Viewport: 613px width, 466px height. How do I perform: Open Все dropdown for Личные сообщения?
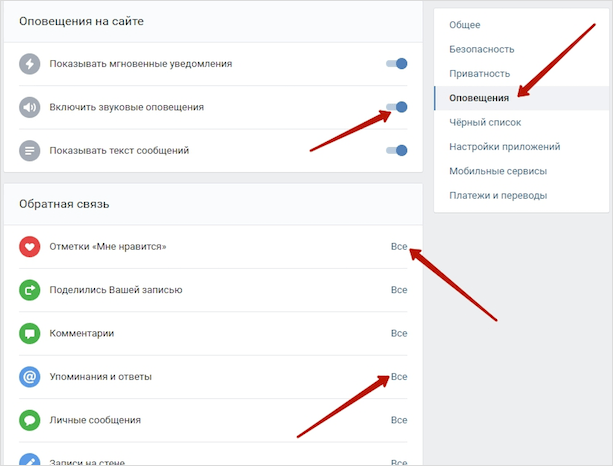pos(399,420)
